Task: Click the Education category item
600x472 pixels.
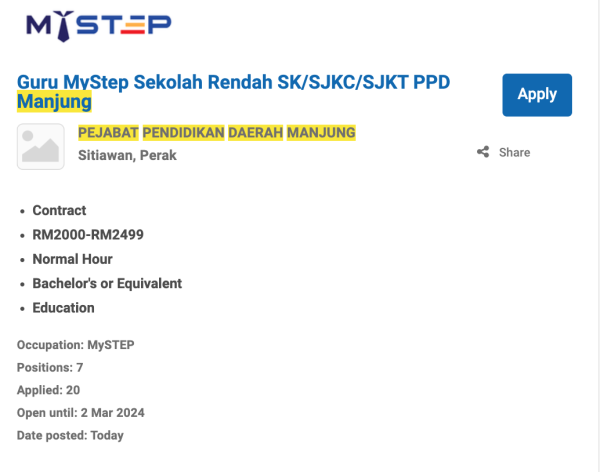Action: (x=63, y=308)
